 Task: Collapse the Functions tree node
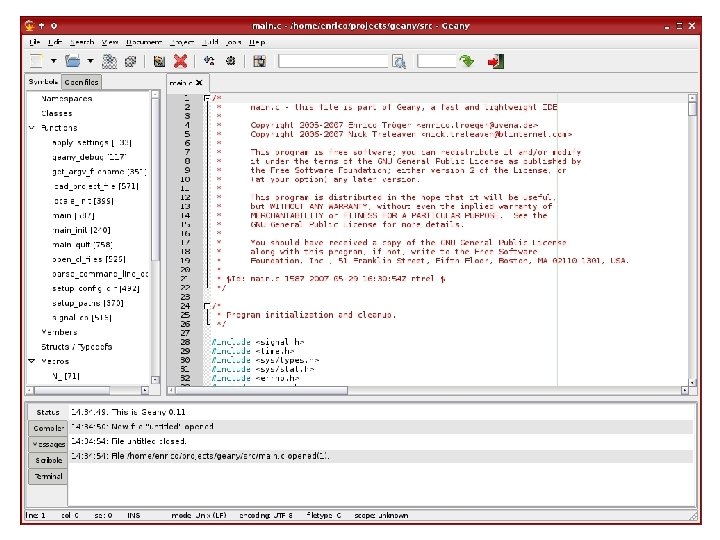click(x=32, y=128)
